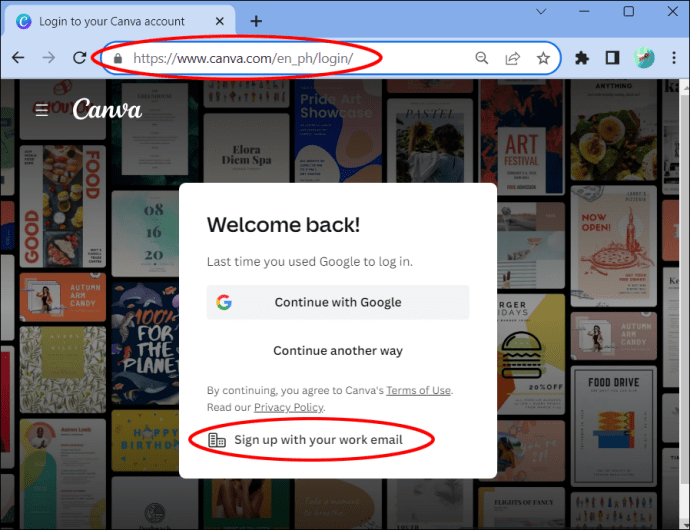Click Continue another way
The width and height of the screenshot is (690, 530).
coord(338,350)
